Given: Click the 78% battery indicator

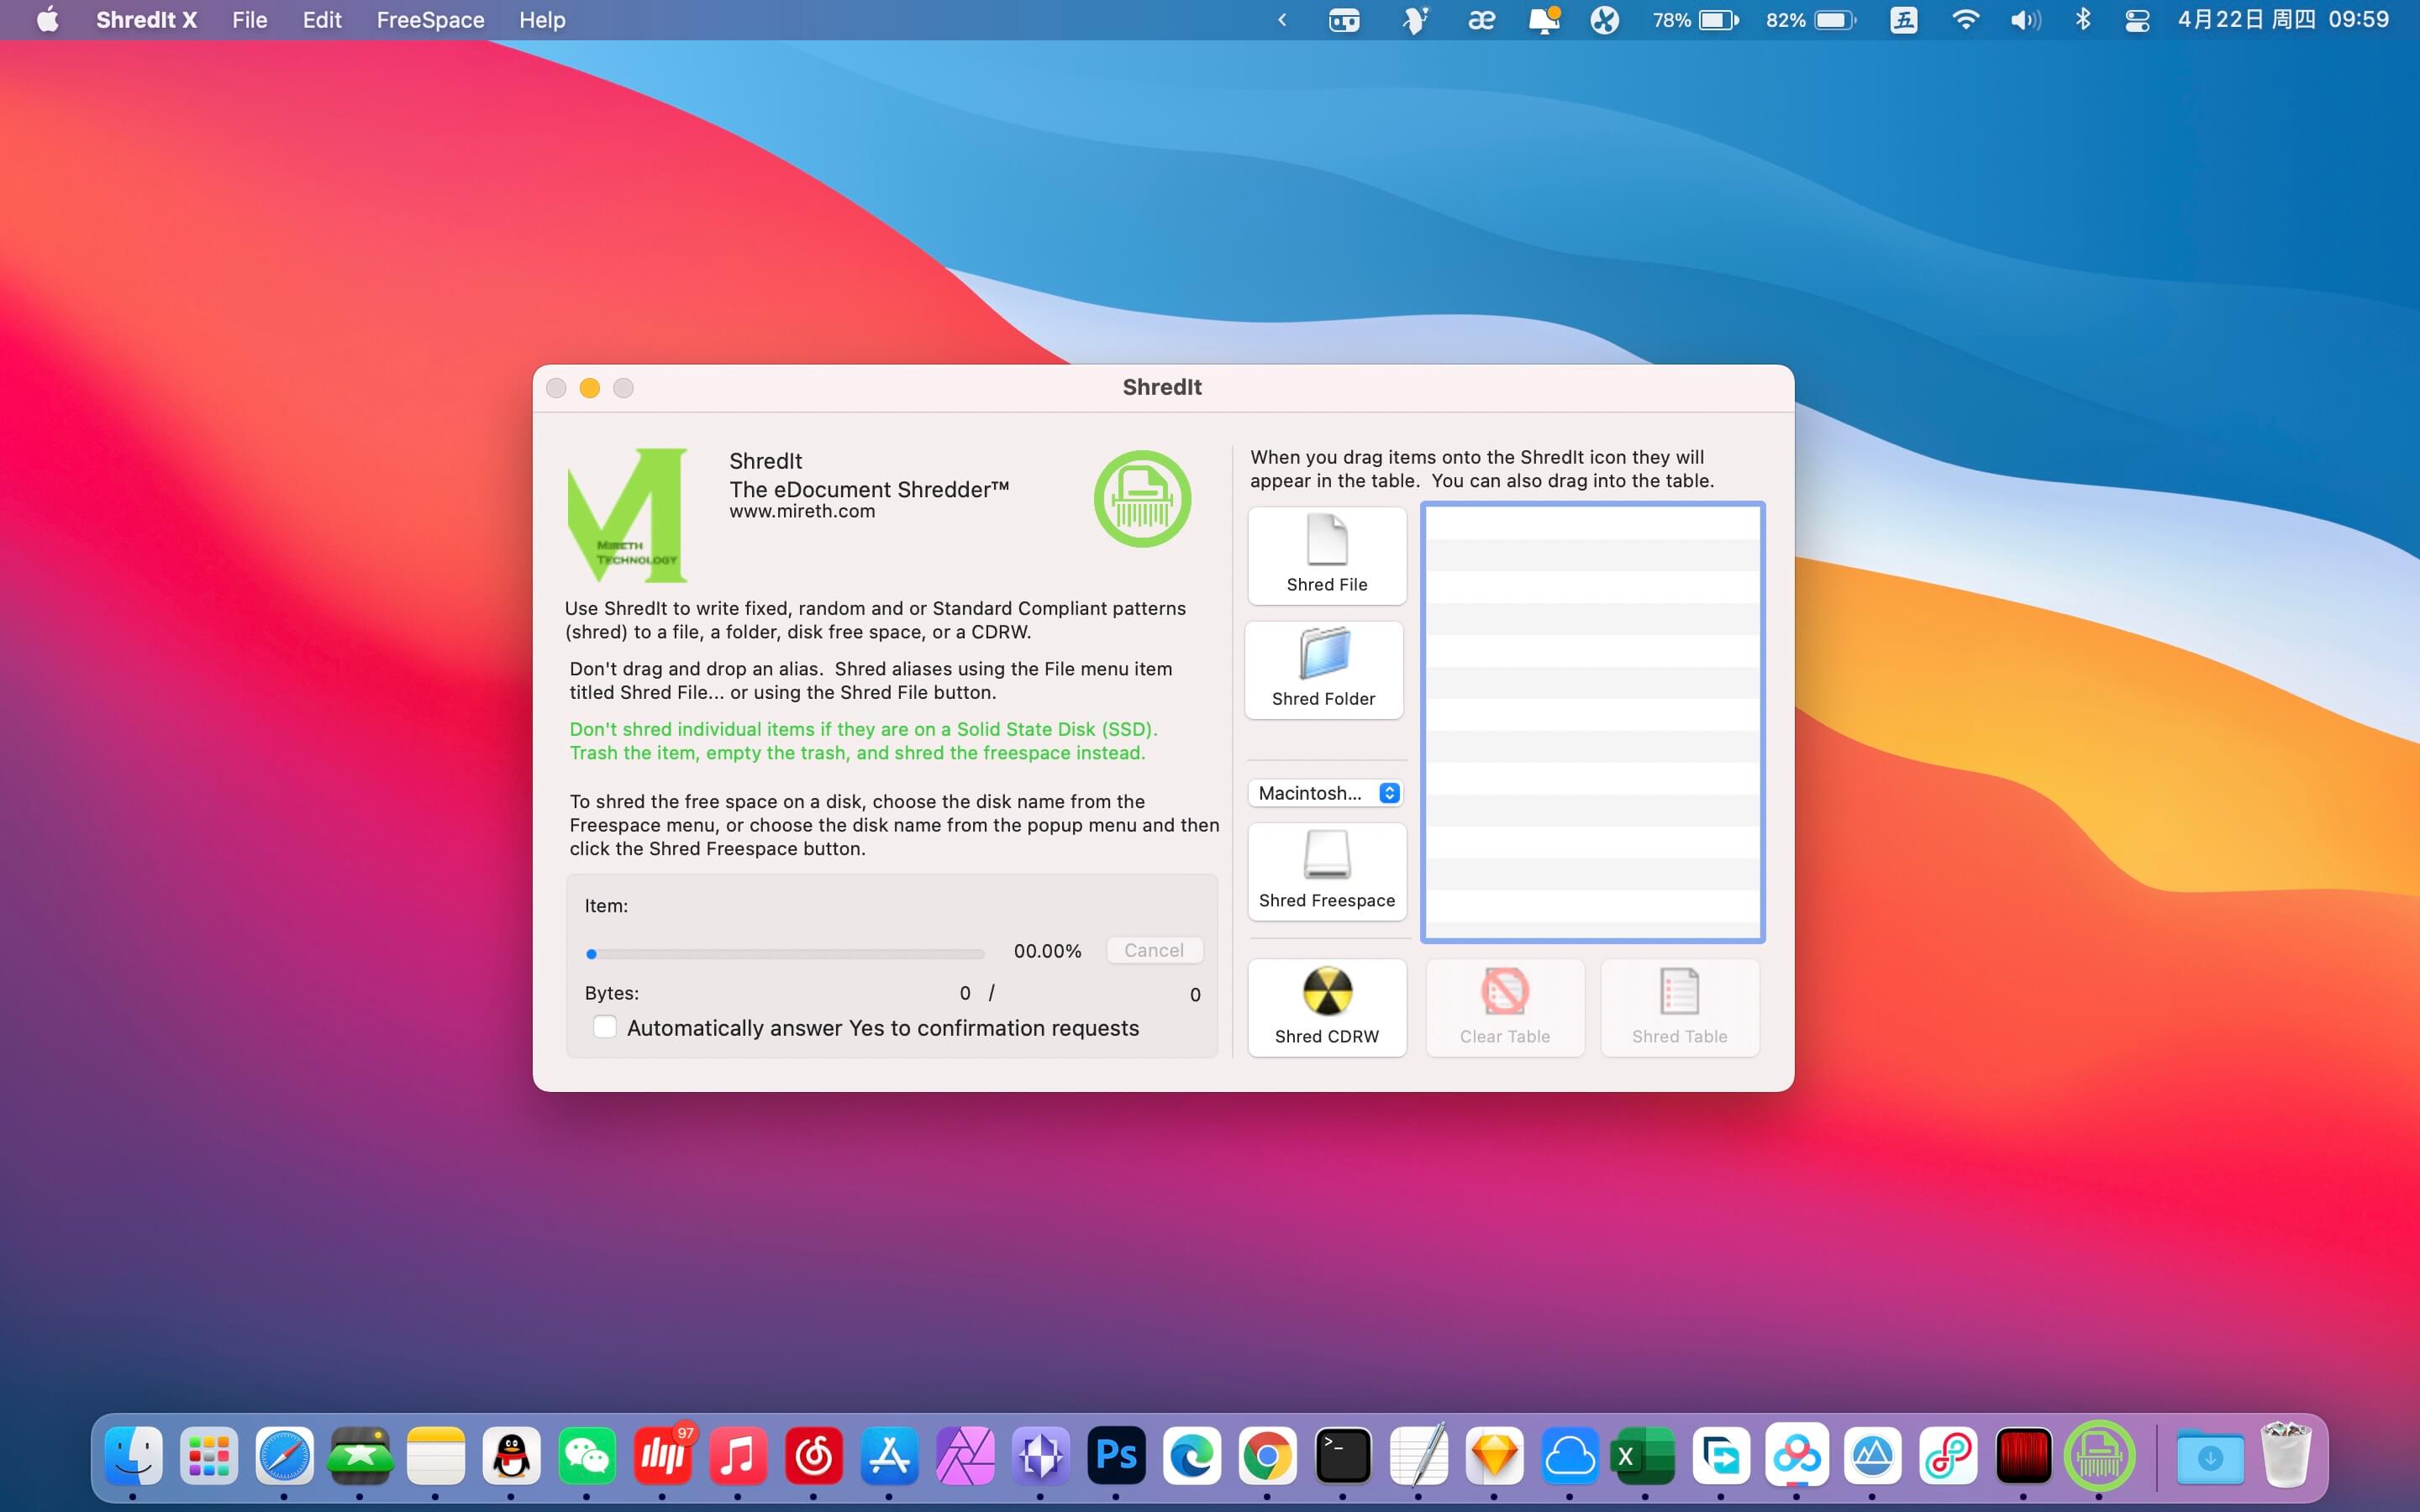Looking at the screenshot, I should tap(1695, 20).
